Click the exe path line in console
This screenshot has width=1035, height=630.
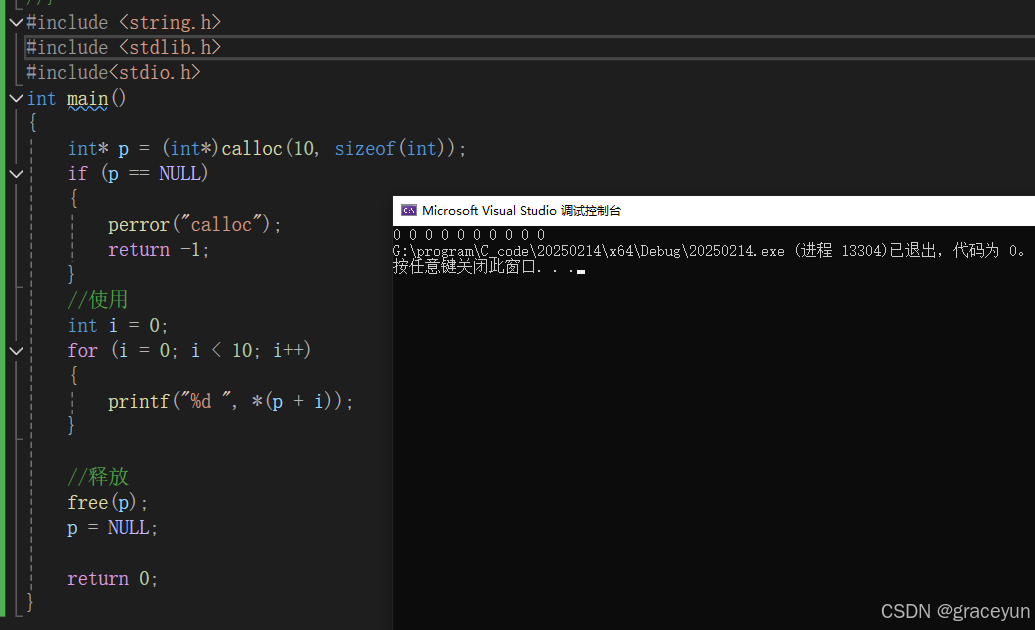point(709,251)
